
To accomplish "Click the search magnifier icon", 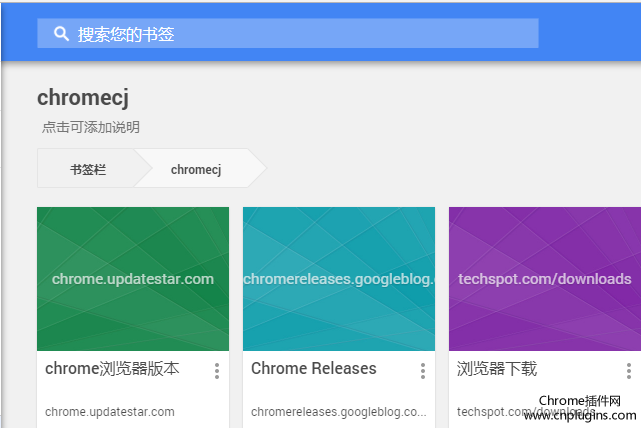I will [61, 34].
